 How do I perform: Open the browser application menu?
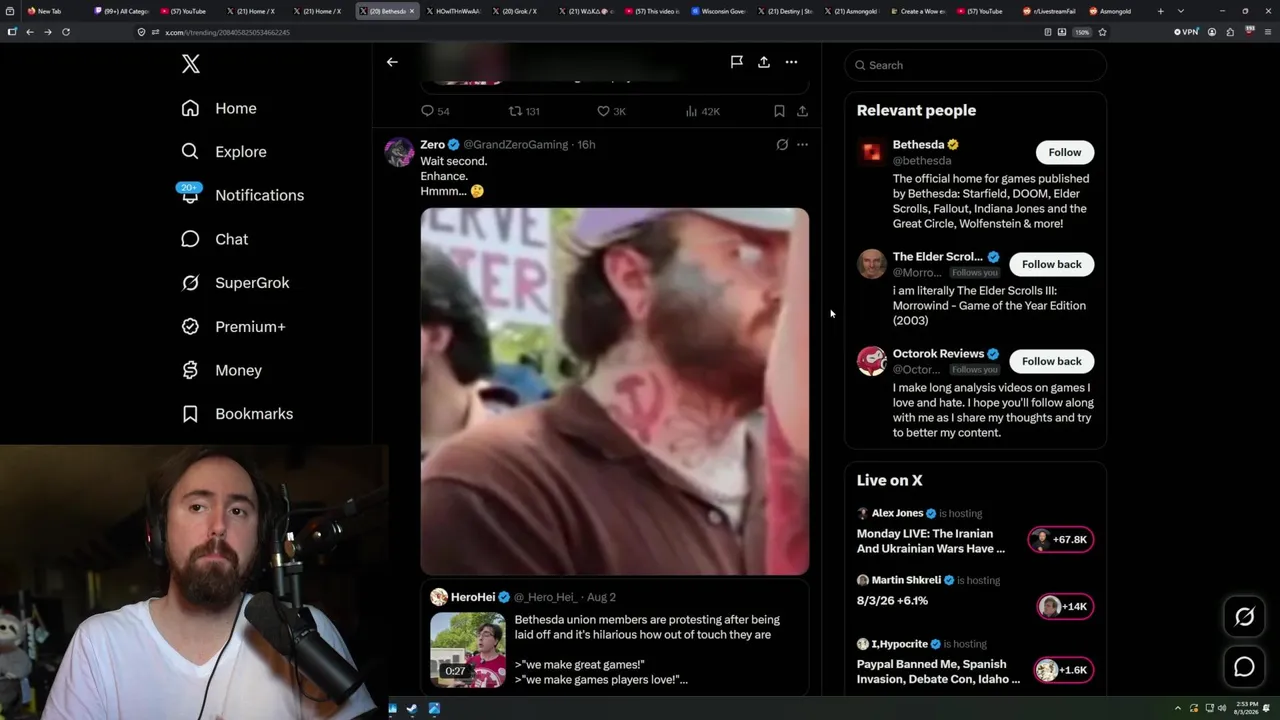(1266, 32)
